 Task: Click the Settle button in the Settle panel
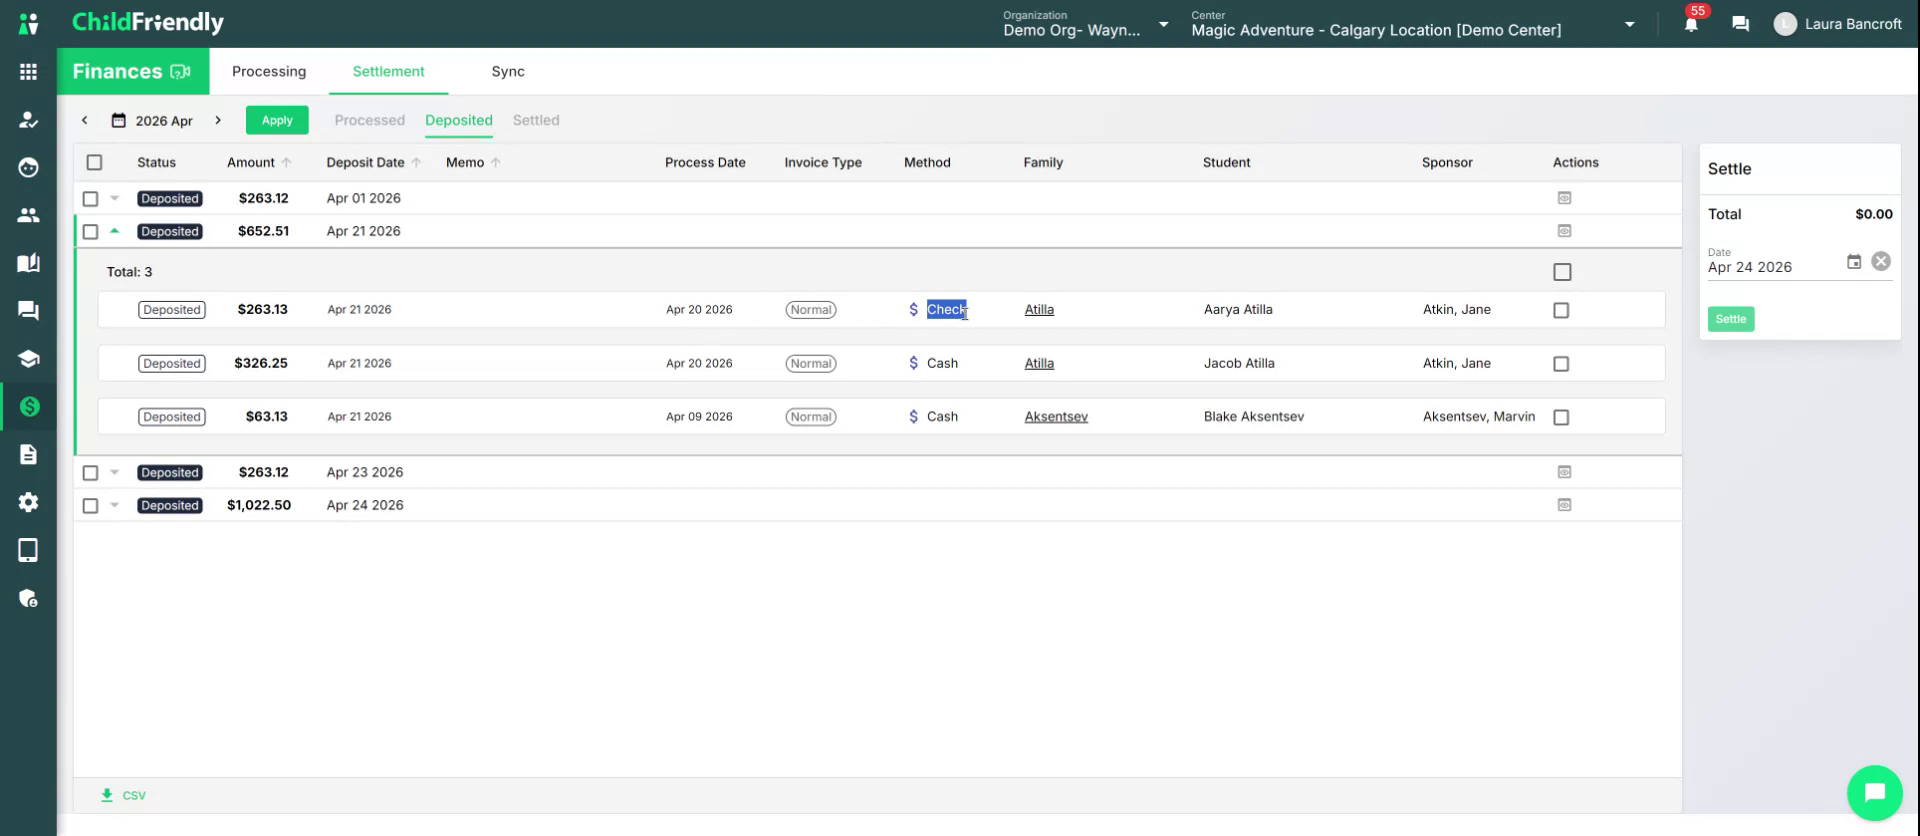[x=1731, y=319]
